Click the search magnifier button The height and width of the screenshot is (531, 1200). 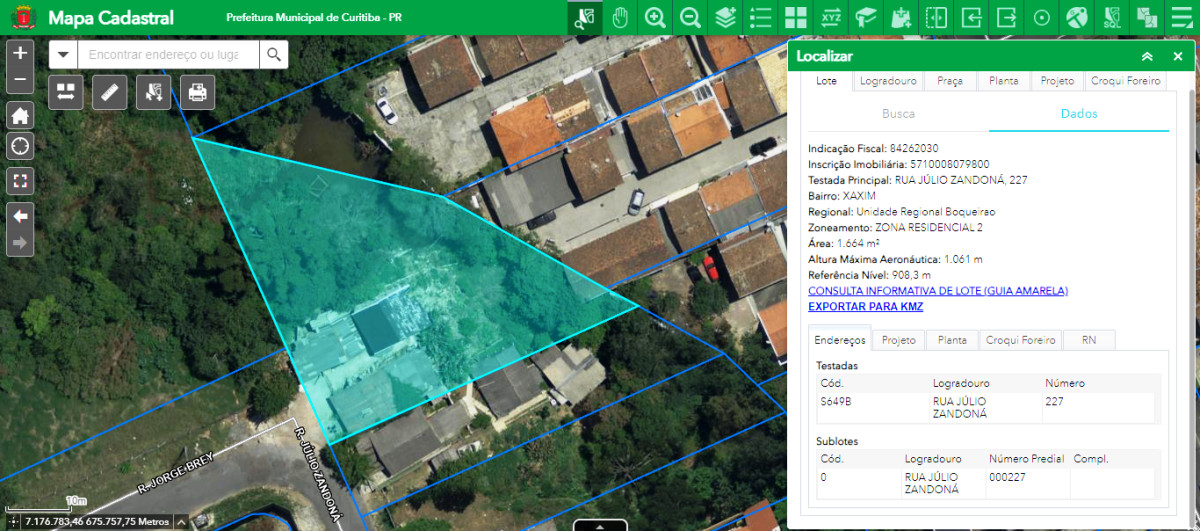pos(273,54)
